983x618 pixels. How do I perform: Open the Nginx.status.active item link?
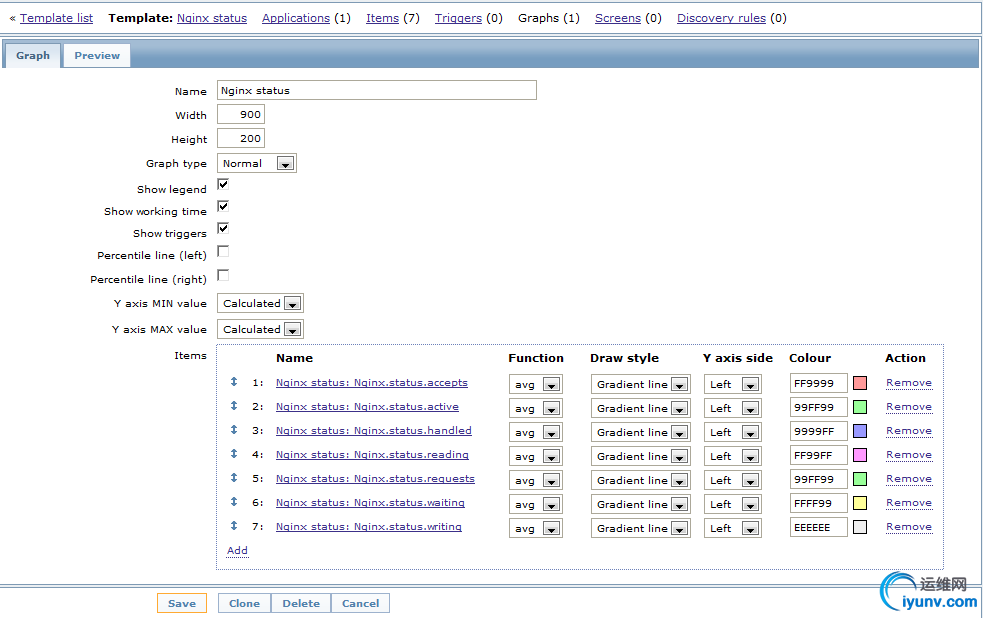(367, 407)
